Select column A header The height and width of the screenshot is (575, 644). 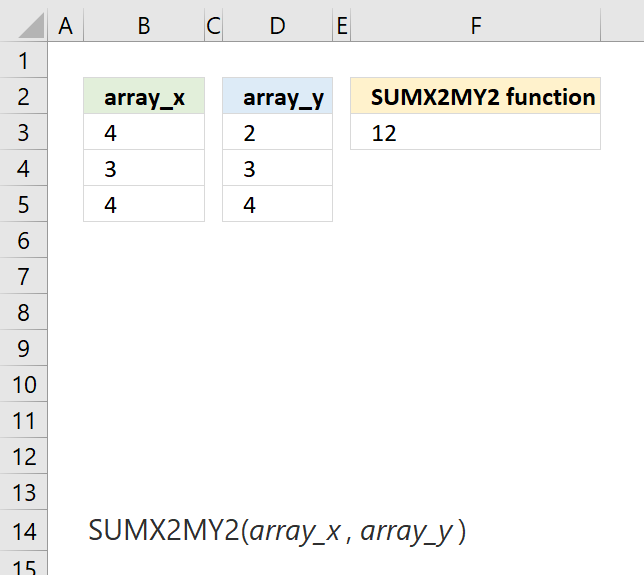pos(66,25)
